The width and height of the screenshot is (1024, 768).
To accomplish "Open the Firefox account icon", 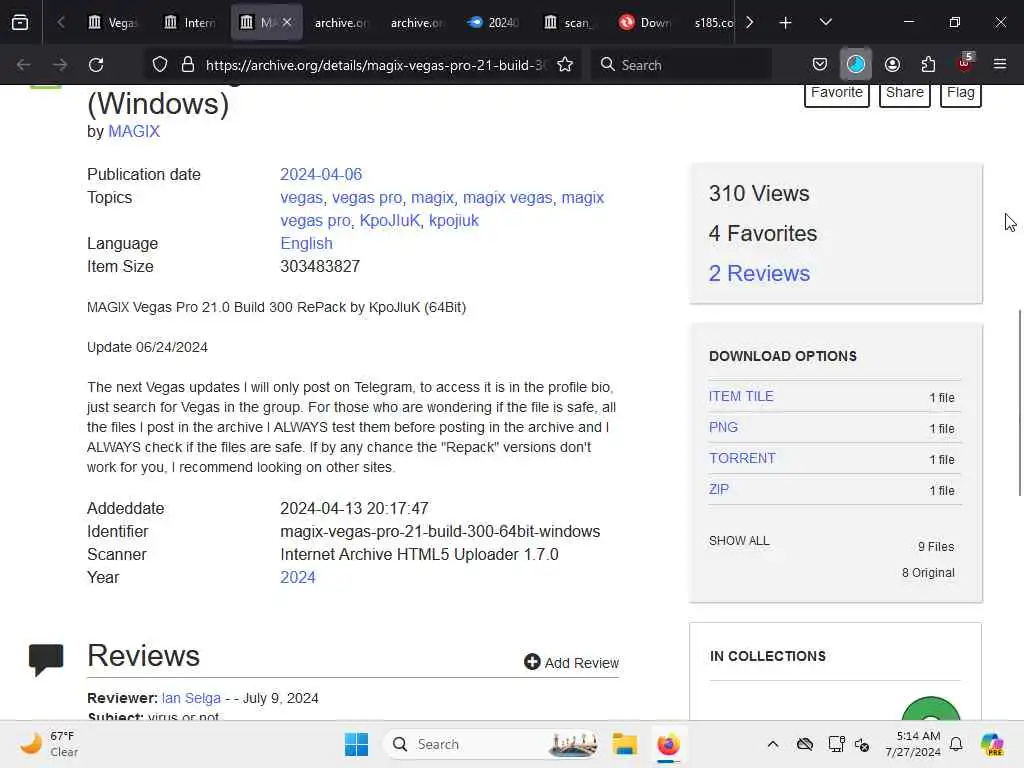I will point(892,65).
